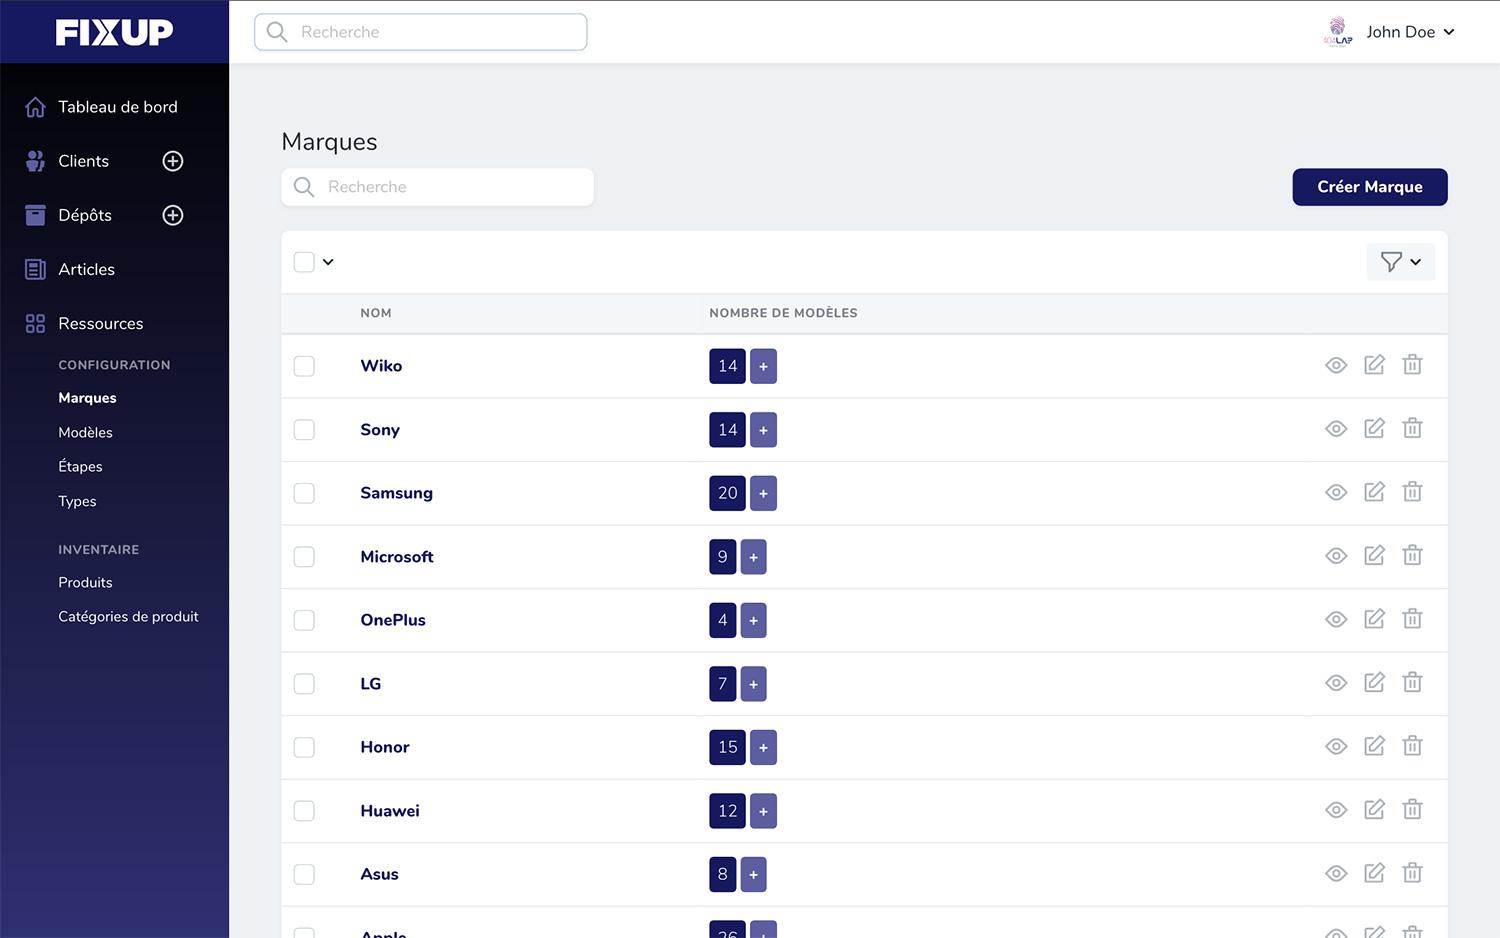Click the edit icon for Honor
1500x938 pixels.
pyautogui.click(x=1374, y=746)
